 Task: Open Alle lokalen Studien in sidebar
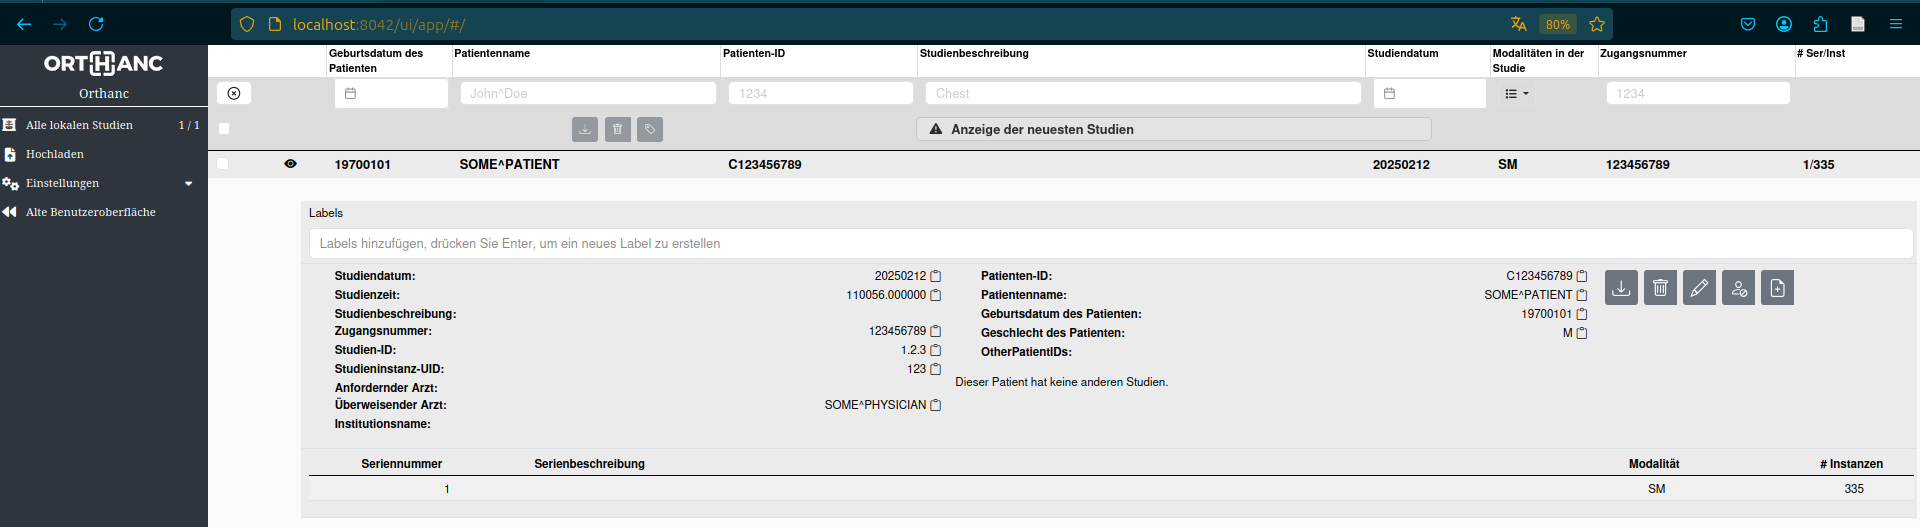pos(104,125)
